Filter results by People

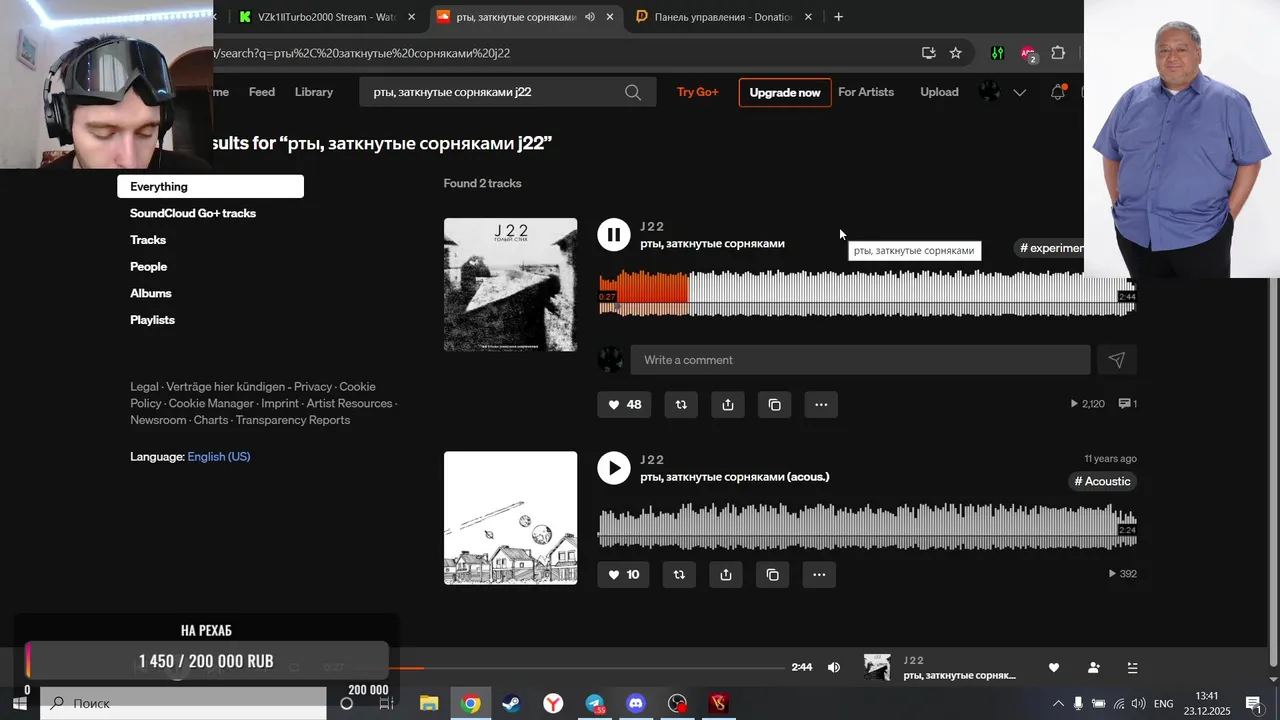(148, 267)
